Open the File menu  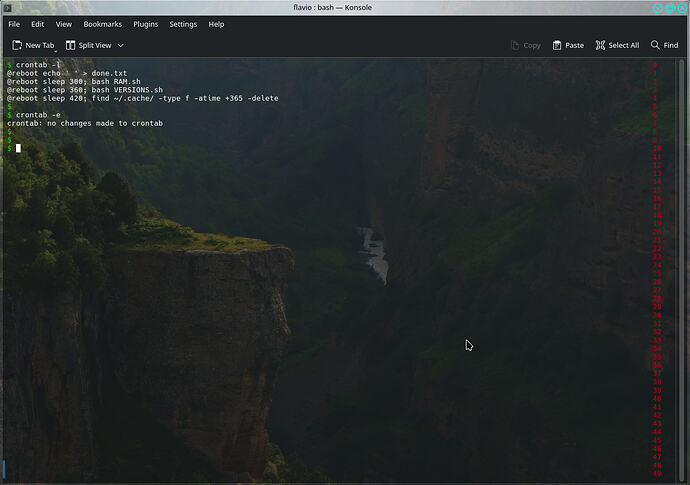pos(14,24)
